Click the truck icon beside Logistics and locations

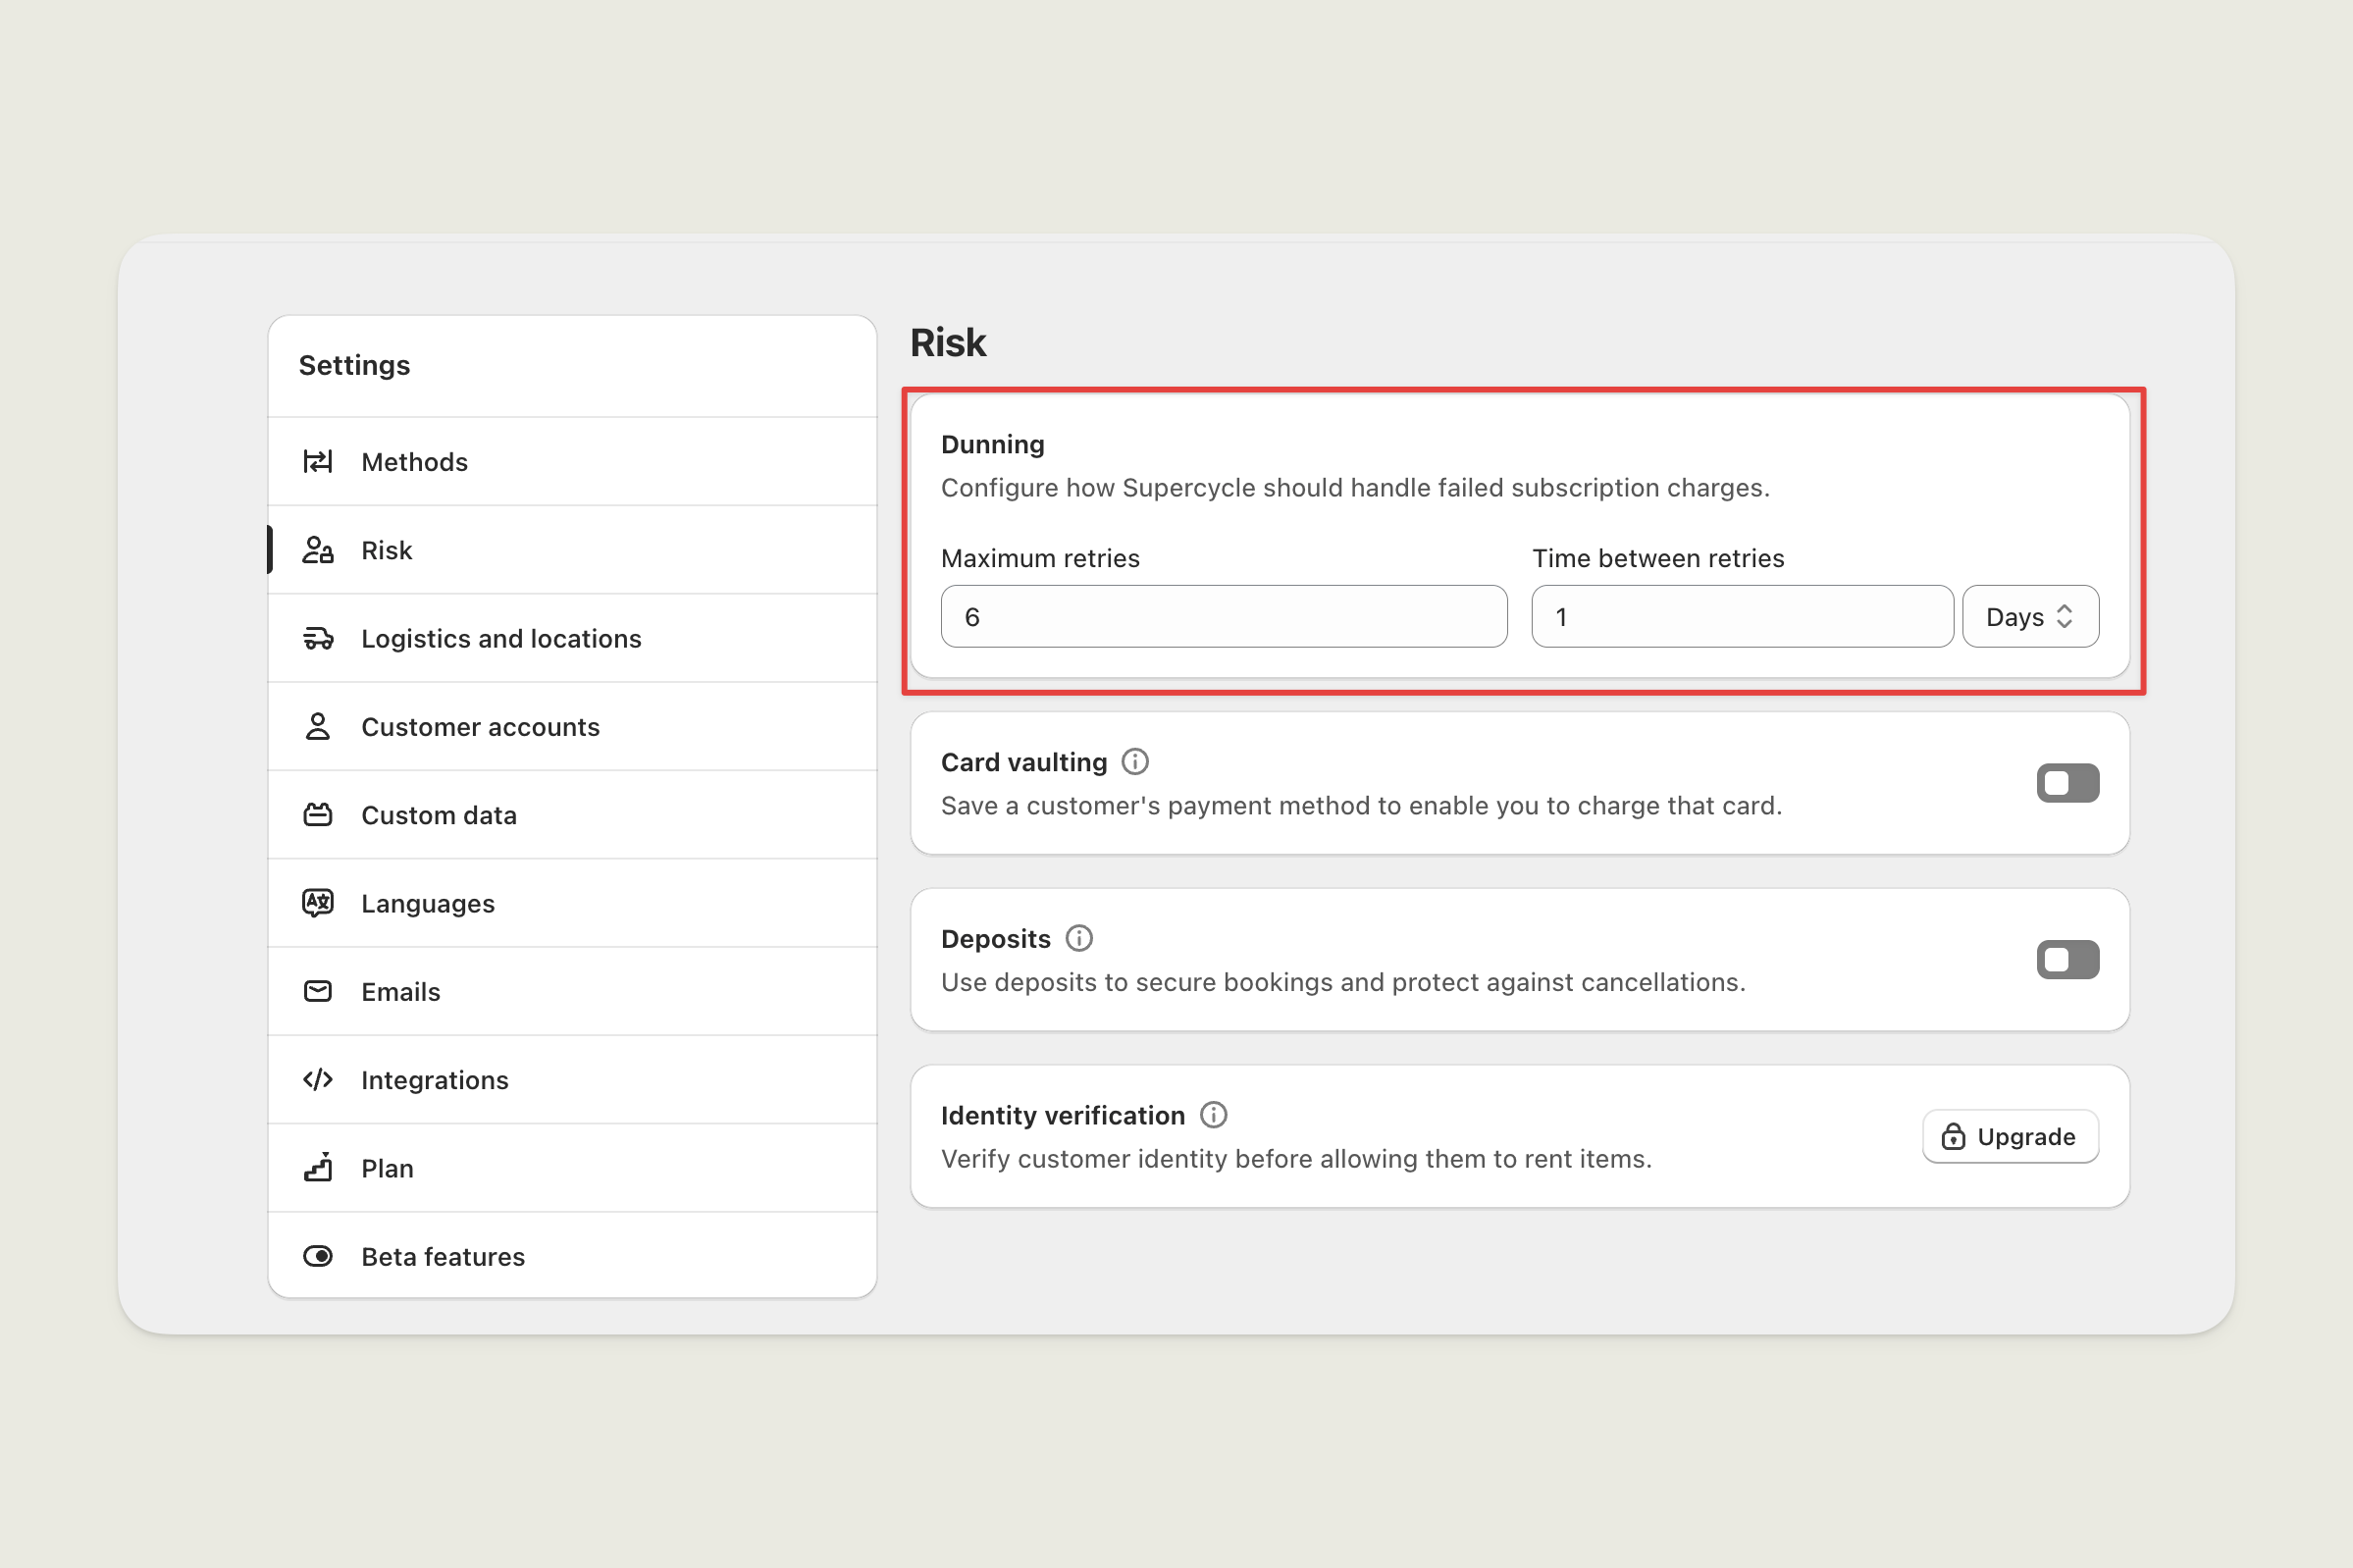[317, 638]
